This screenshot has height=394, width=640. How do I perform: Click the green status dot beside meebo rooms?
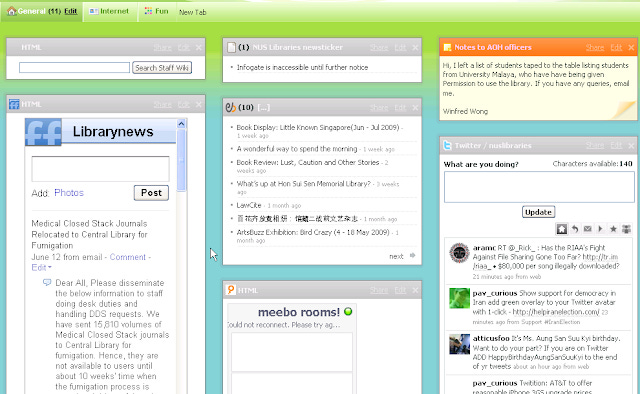click(x=348, y=312)
